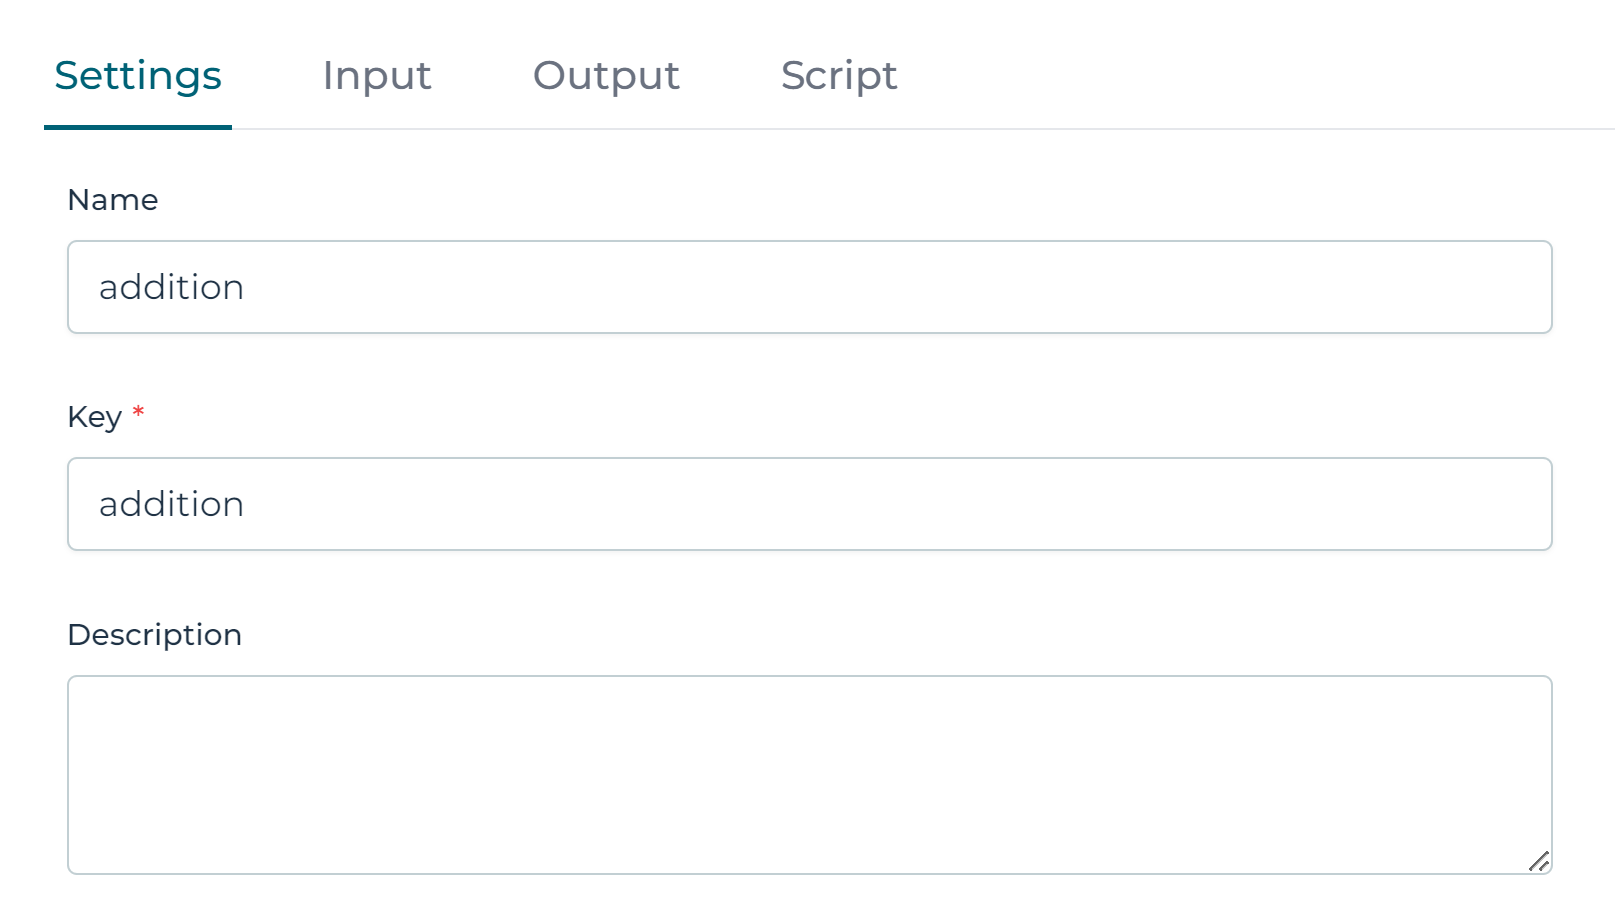This screenshot has height=922, width=1615.
Task: Select the 'addition' text in Name field
Action: tap(171, 287)
